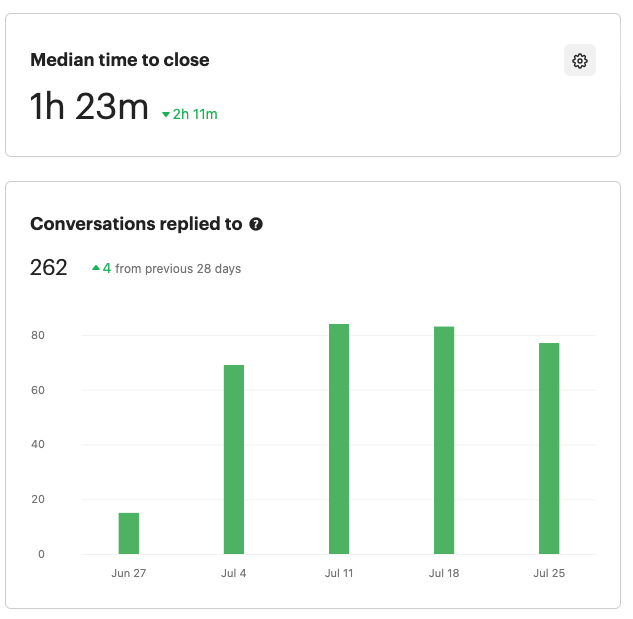Click the Conversations replied to title

136,224
